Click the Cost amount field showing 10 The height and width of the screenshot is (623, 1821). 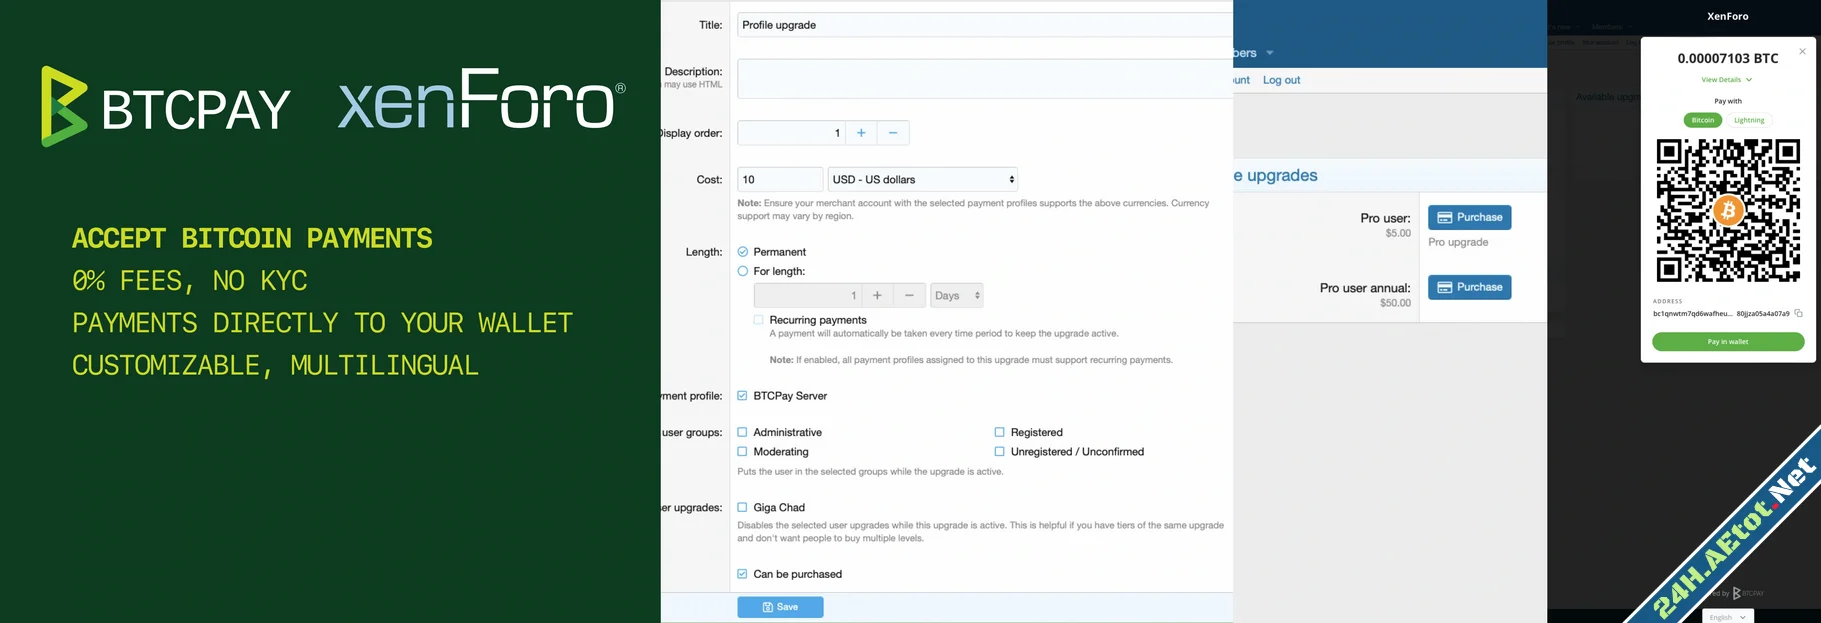pyautogui.click(x=780, y=180)
